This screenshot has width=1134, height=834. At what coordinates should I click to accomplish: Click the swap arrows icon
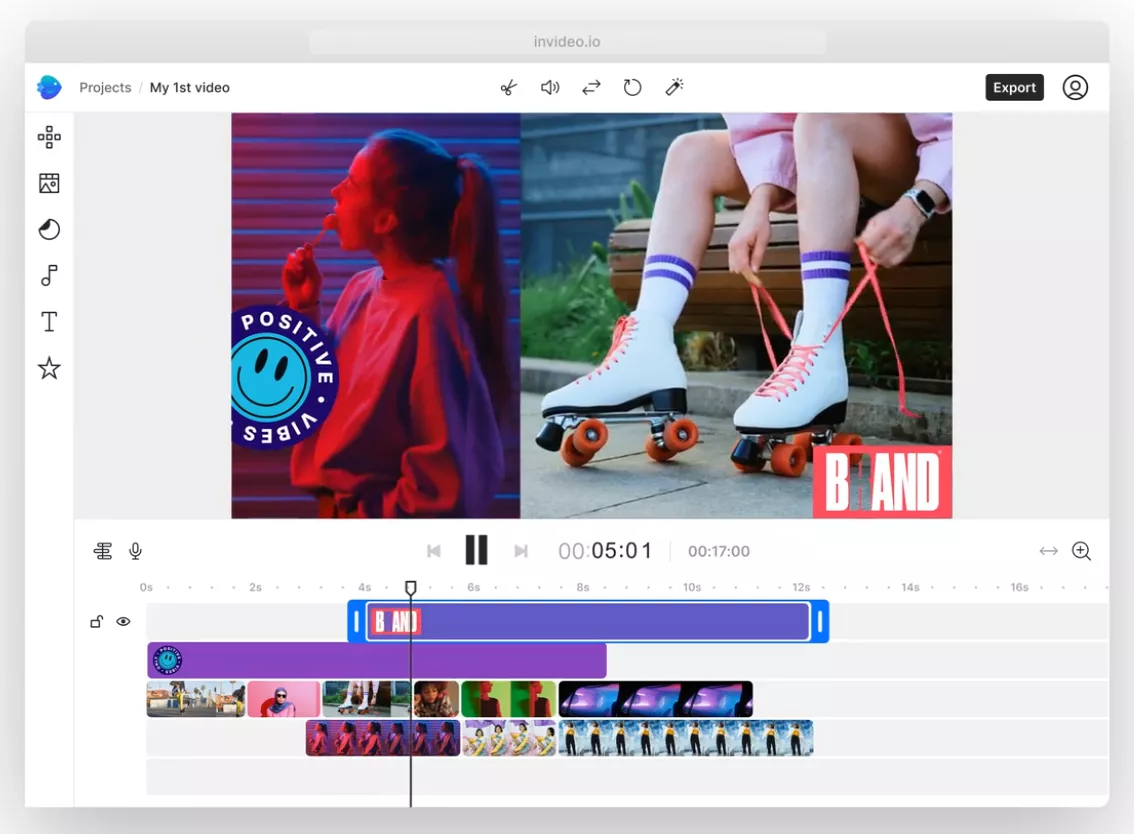(x=591, y=88)
